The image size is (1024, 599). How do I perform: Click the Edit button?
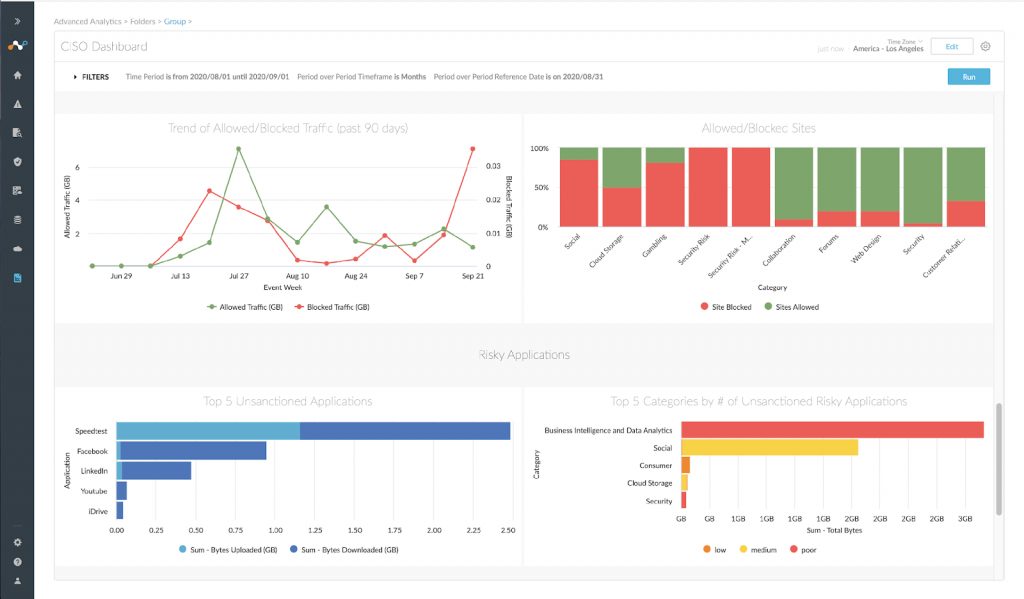click(952, 46)
